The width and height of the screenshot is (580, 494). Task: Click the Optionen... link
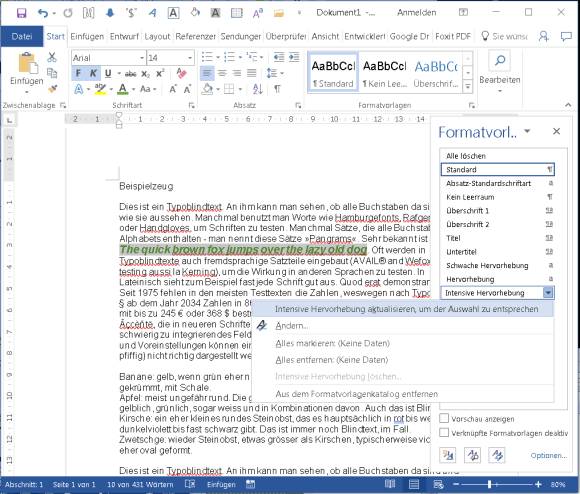pyautogui.click(x=549, y=456)
